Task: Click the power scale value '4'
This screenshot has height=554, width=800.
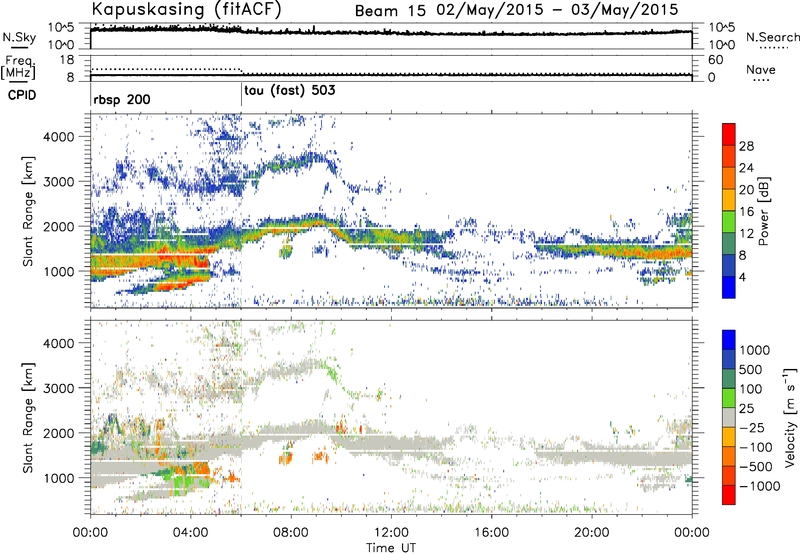Action: tap(743, 277)
